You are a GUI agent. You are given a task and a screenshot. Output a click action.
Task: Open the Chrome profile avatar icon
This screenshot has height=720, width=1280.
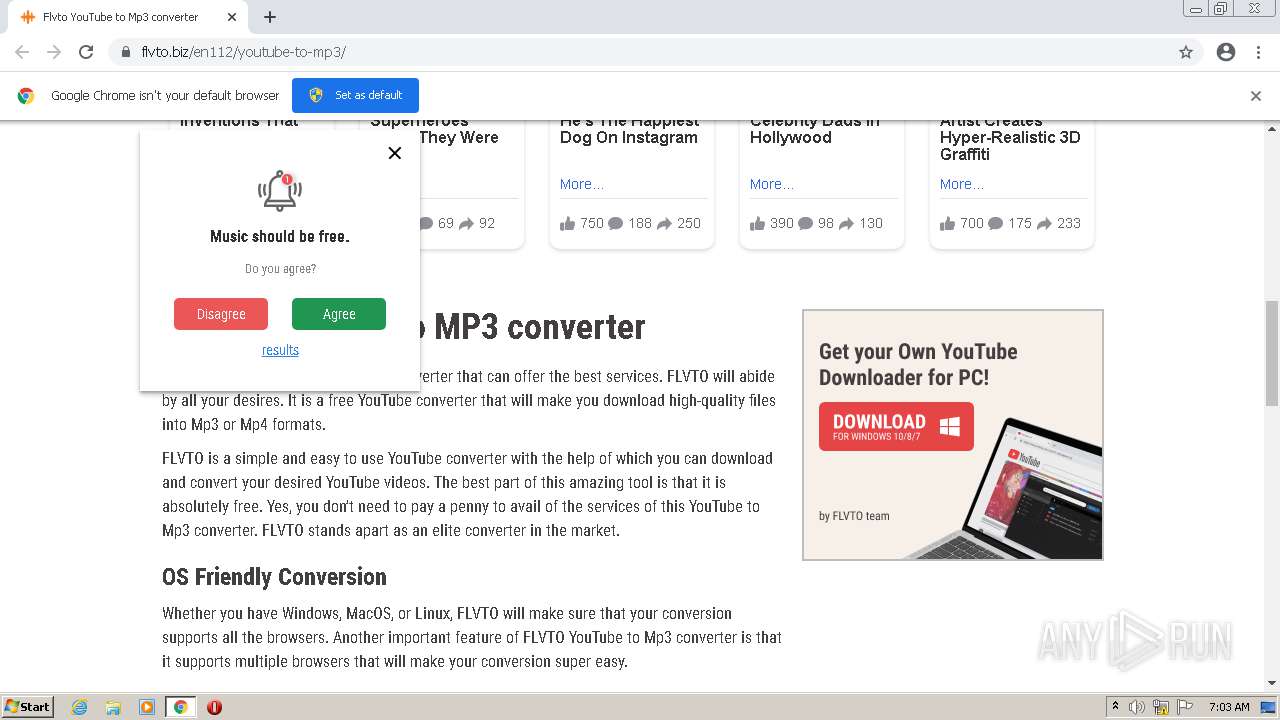click(1226, 52)
